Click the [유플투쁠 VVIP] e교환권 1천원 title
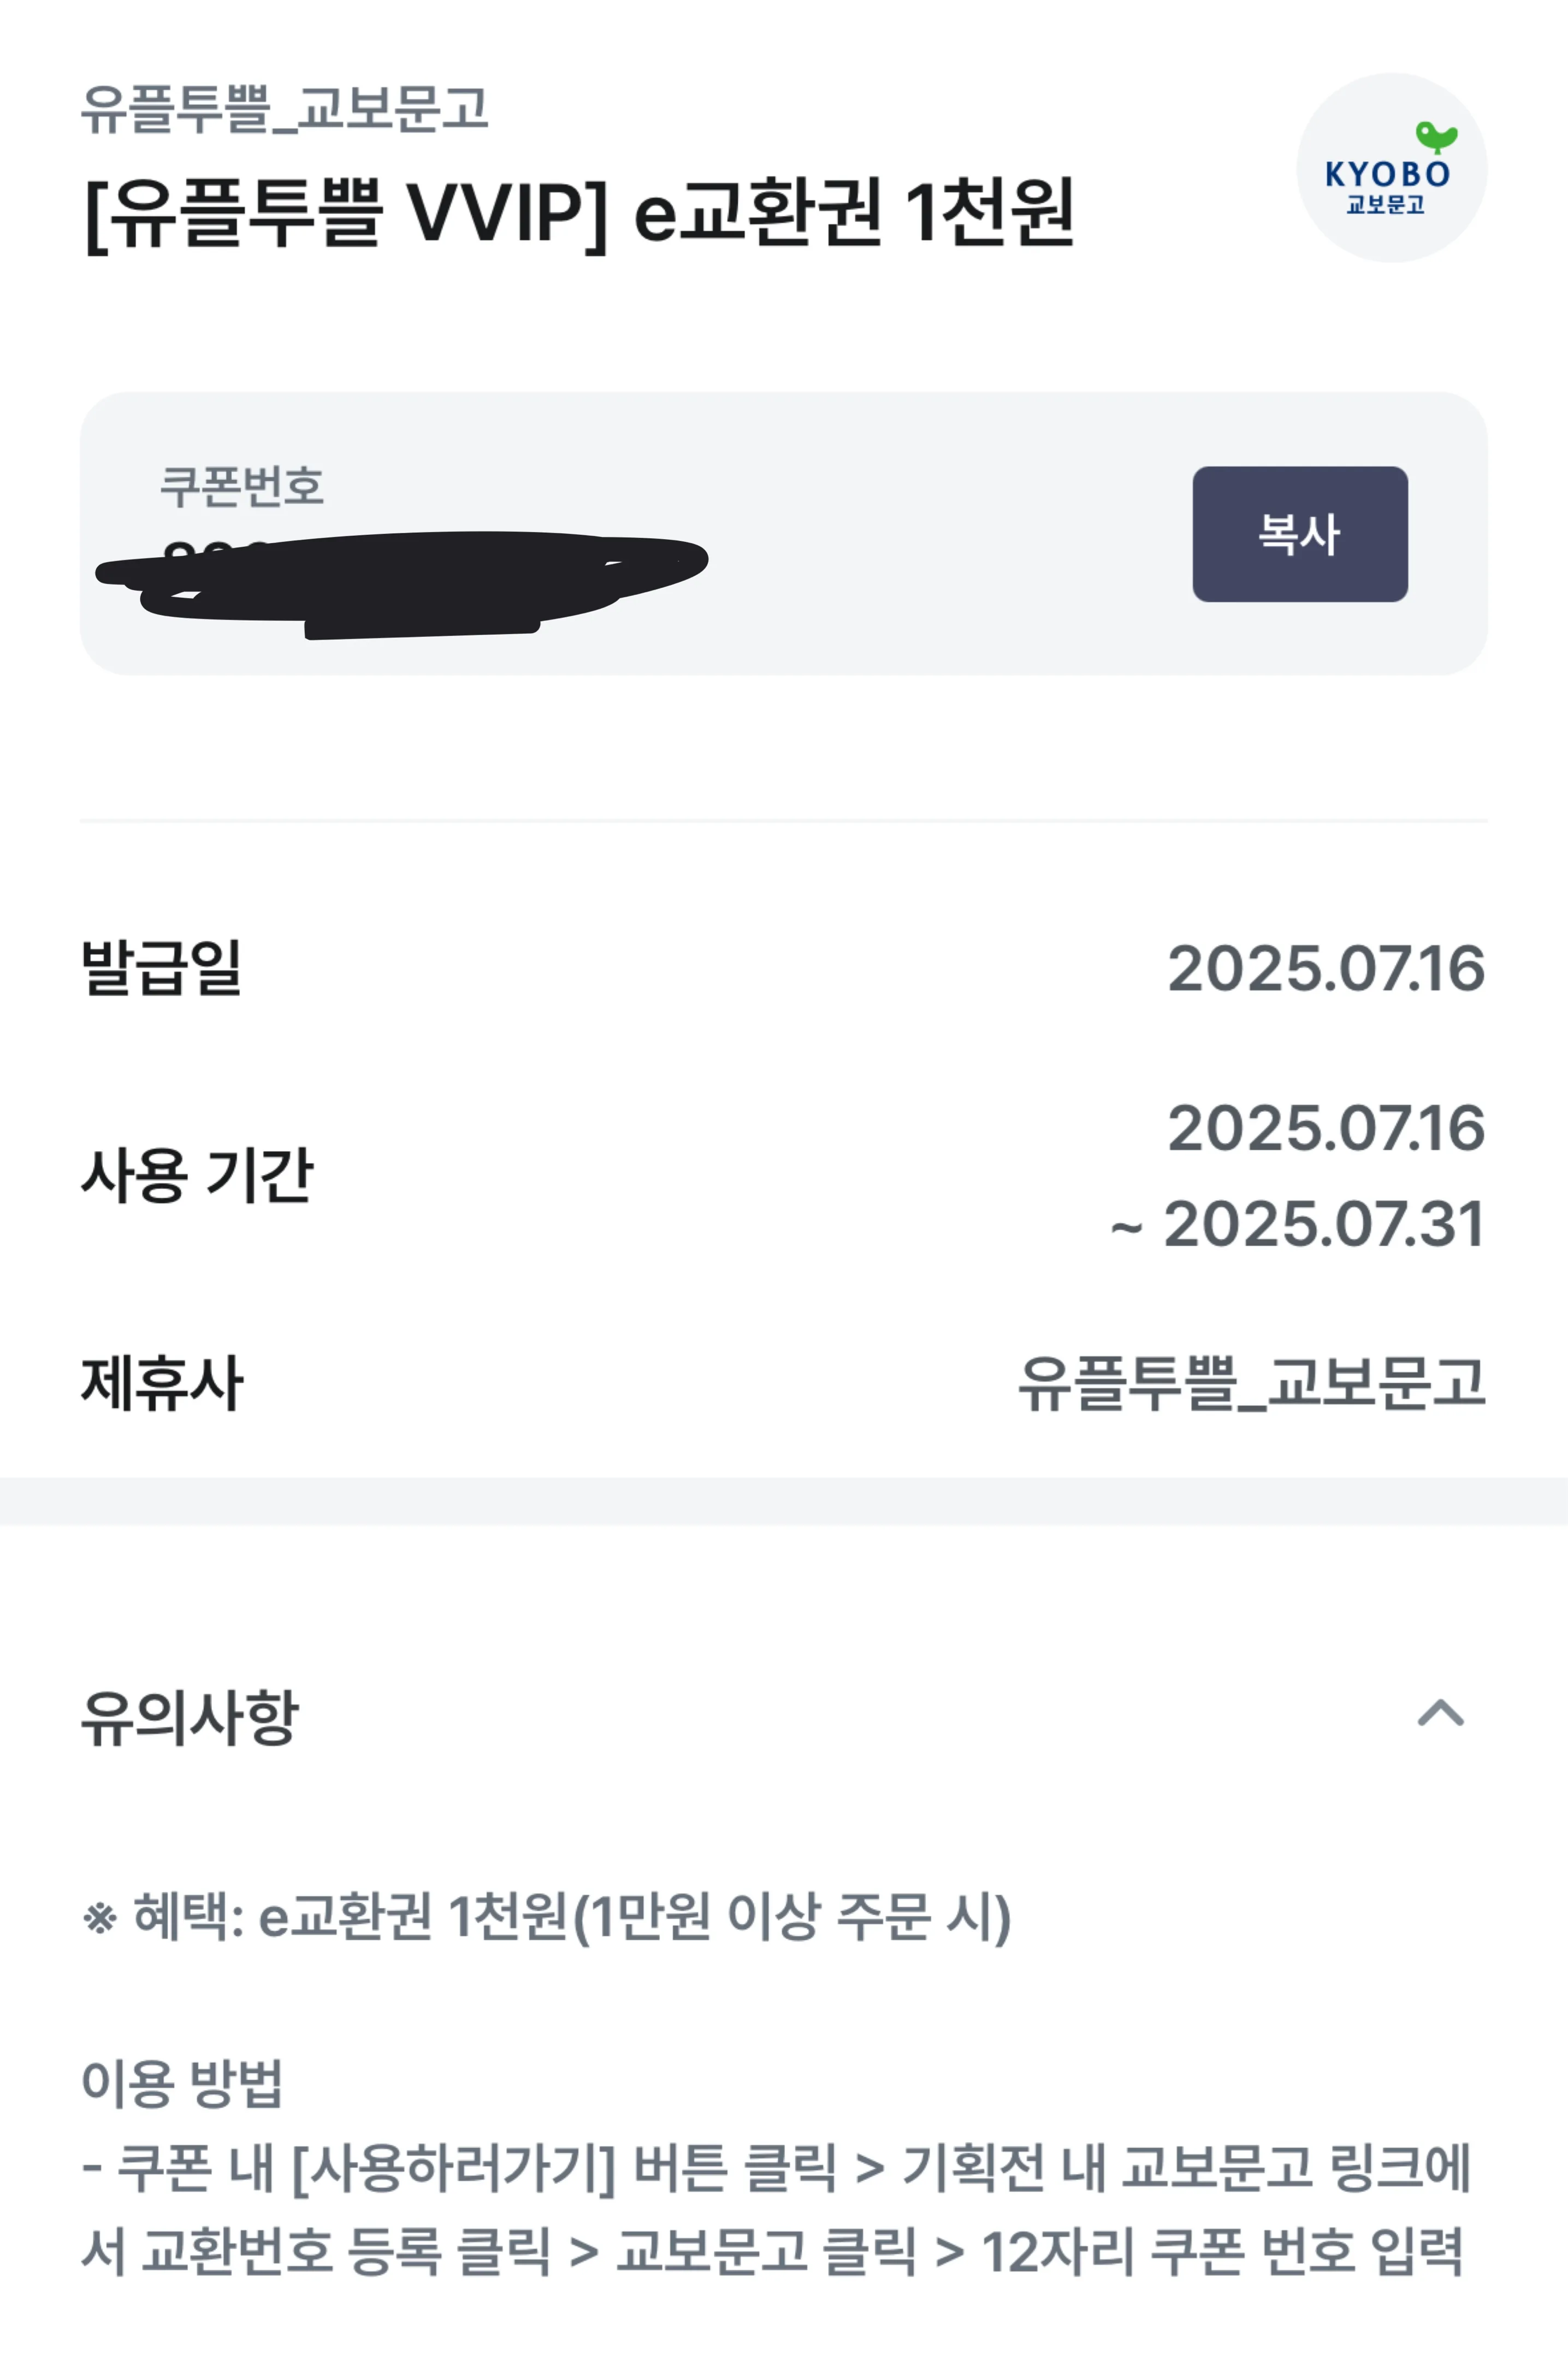1568x2360 pixels. 579,212
